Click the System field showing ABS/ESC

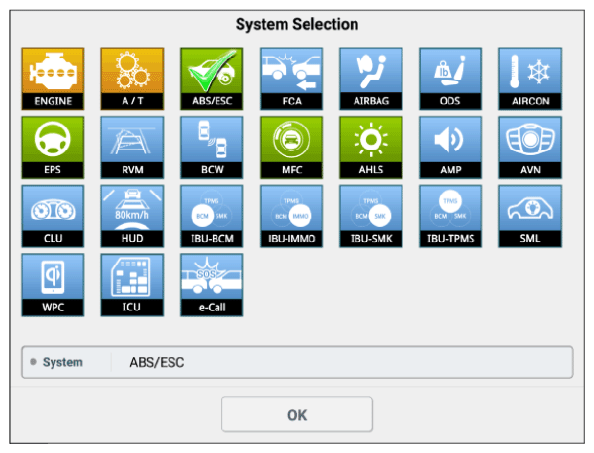point(297,362)
